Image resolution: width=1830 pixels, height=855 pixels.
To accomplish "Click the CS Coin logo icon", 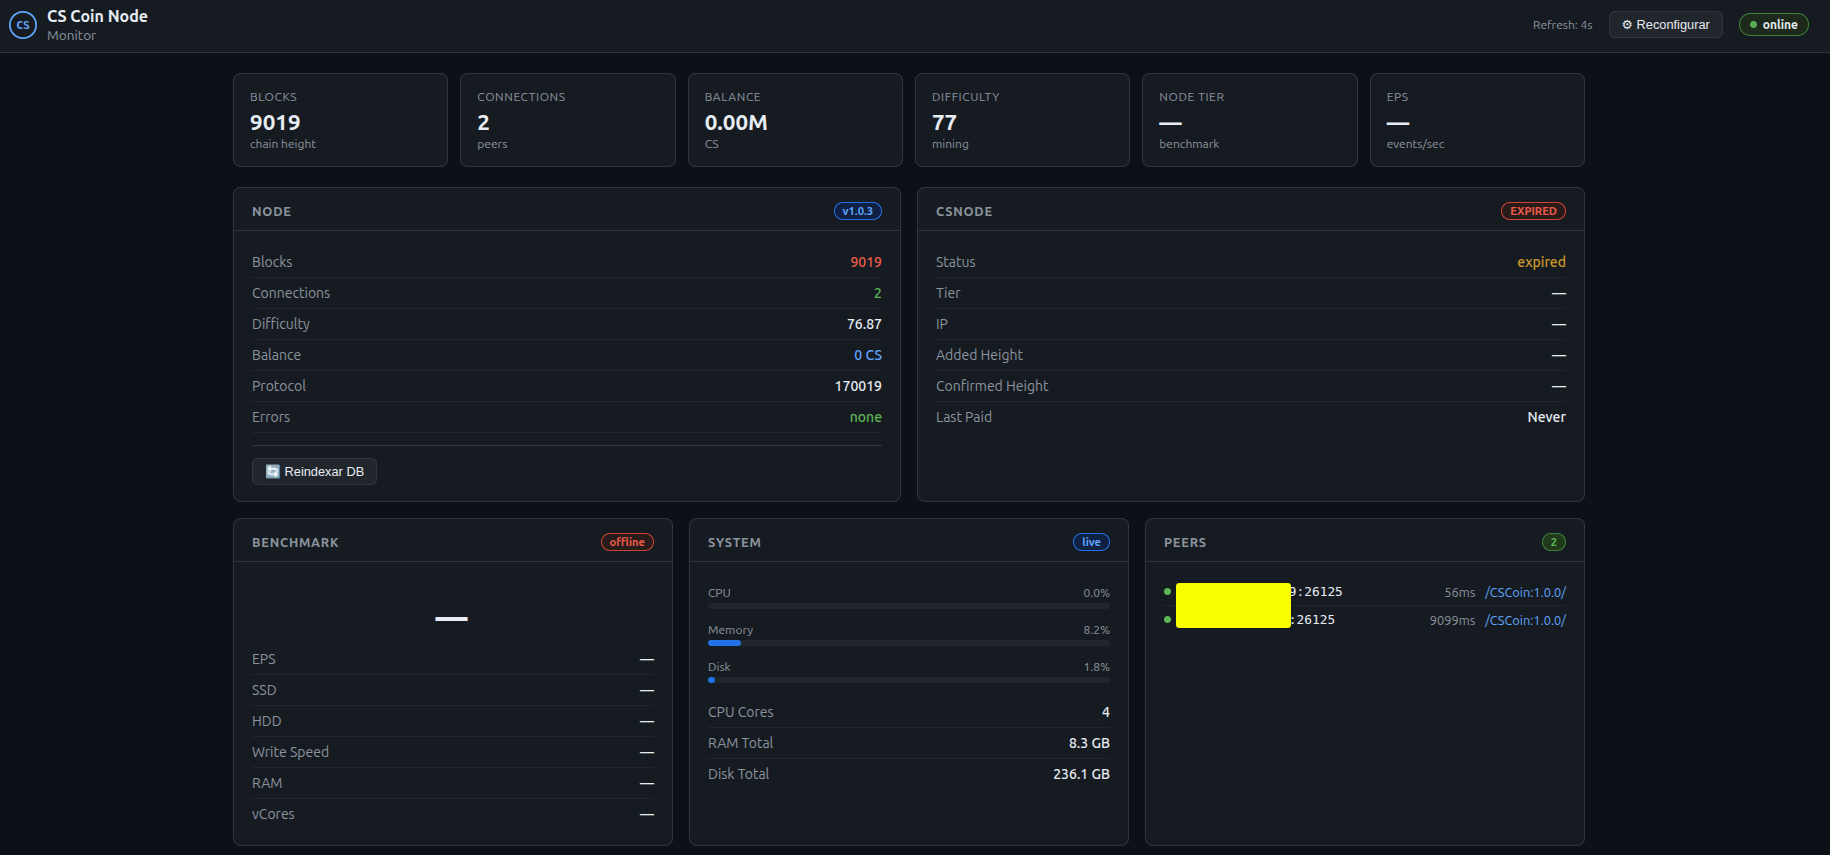I will click(x=23, y=25).
